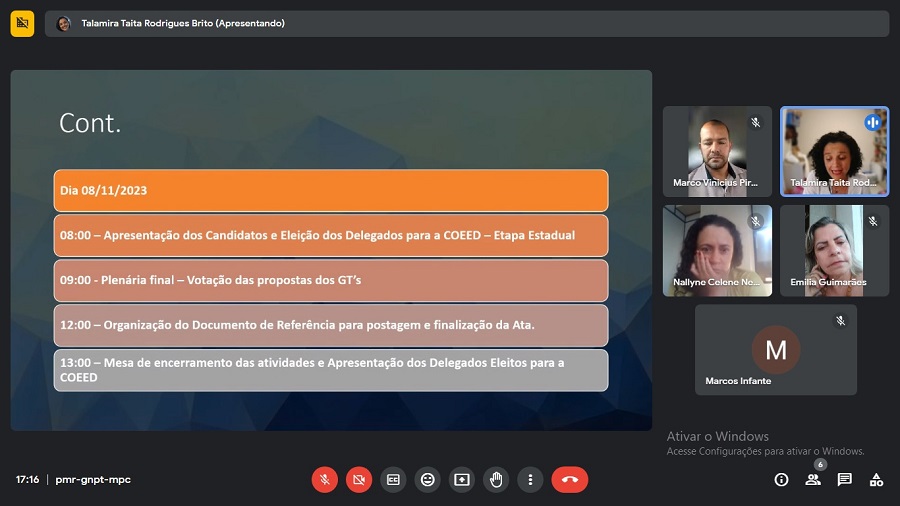Select Emilia Guimarães's video tile

tap(834, 250)
